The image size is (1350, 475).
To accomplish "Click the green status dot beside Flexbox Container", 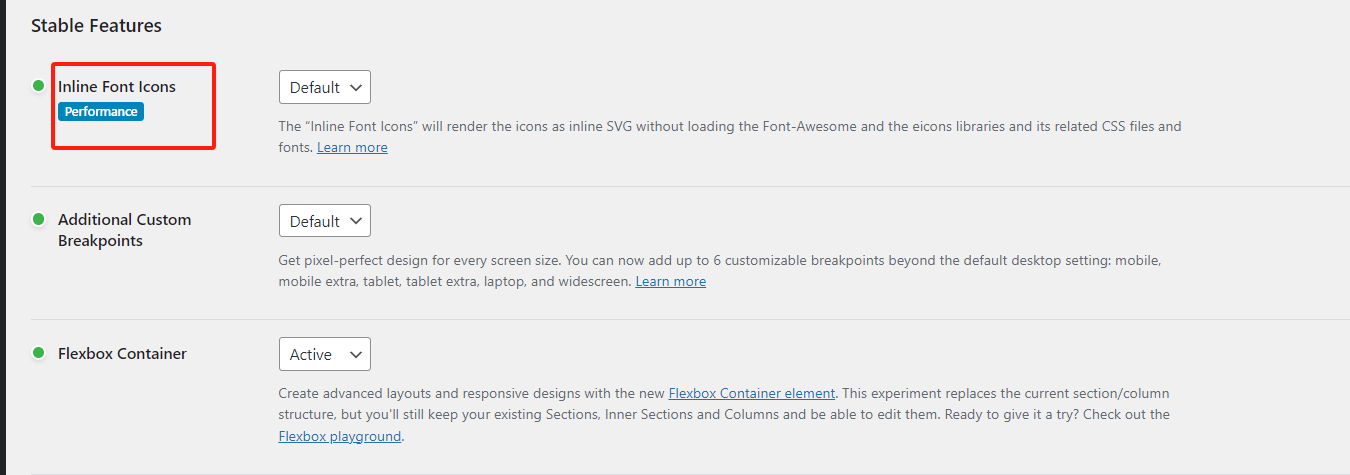I will pyautogui.click(x=39, y=353).
